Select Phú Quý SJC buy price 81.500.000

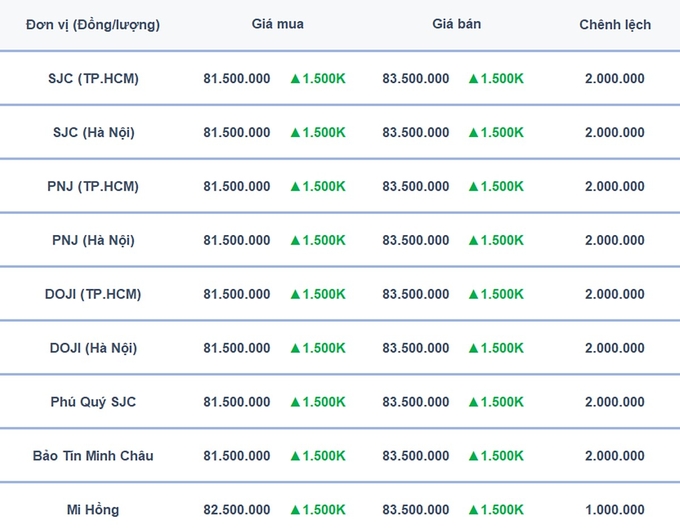coord(237,402)
